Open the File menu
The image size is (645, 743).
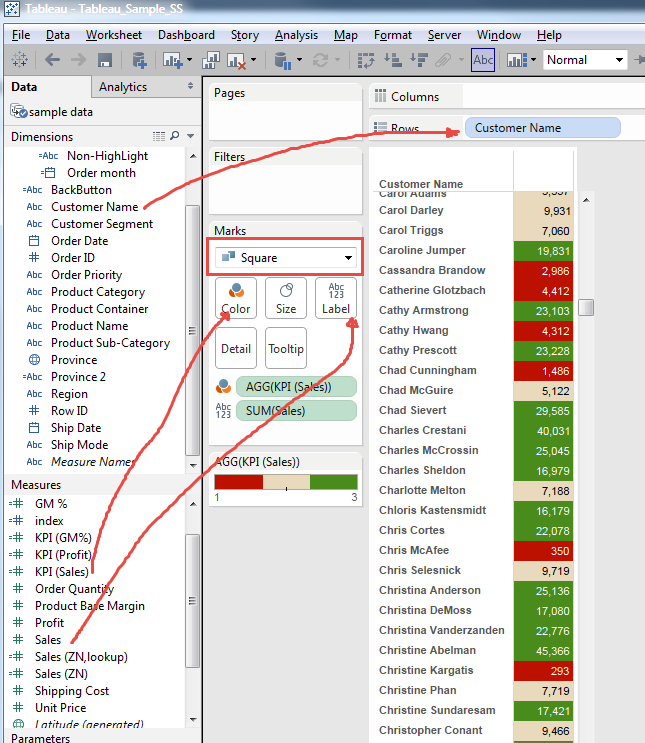coord(21,35)
